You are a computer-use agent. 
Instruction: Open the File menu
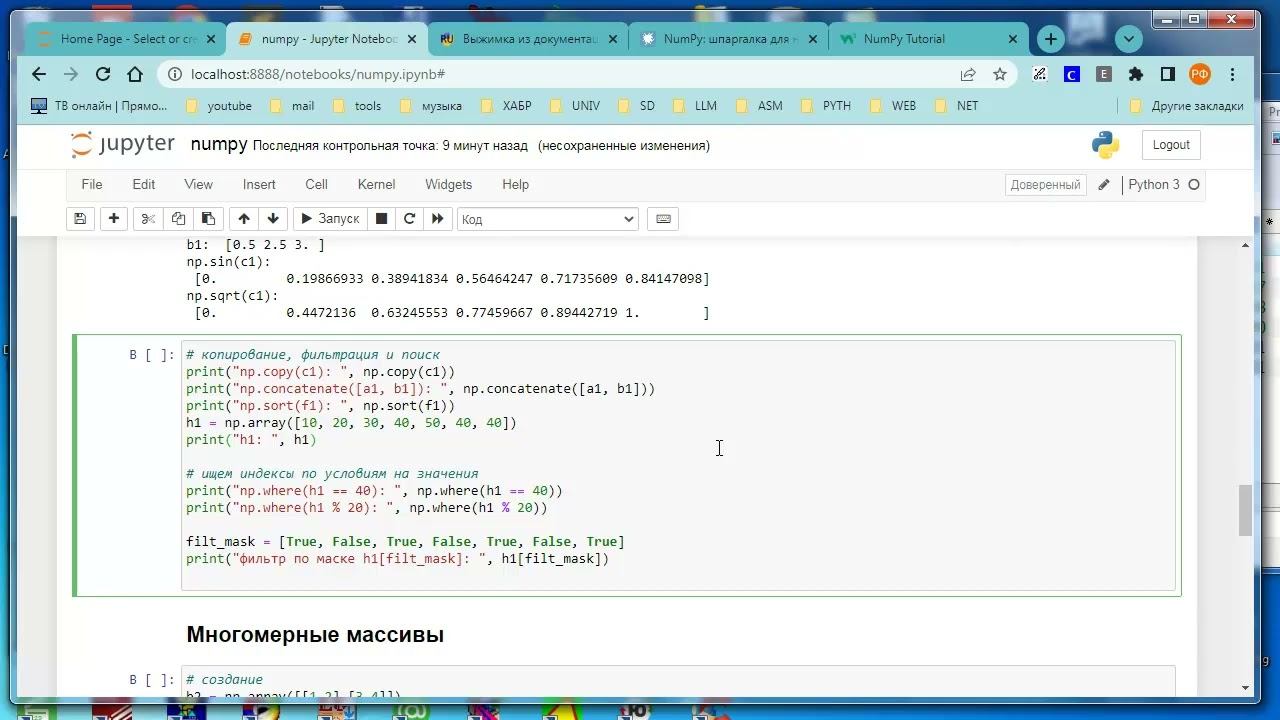pos(92,184)
